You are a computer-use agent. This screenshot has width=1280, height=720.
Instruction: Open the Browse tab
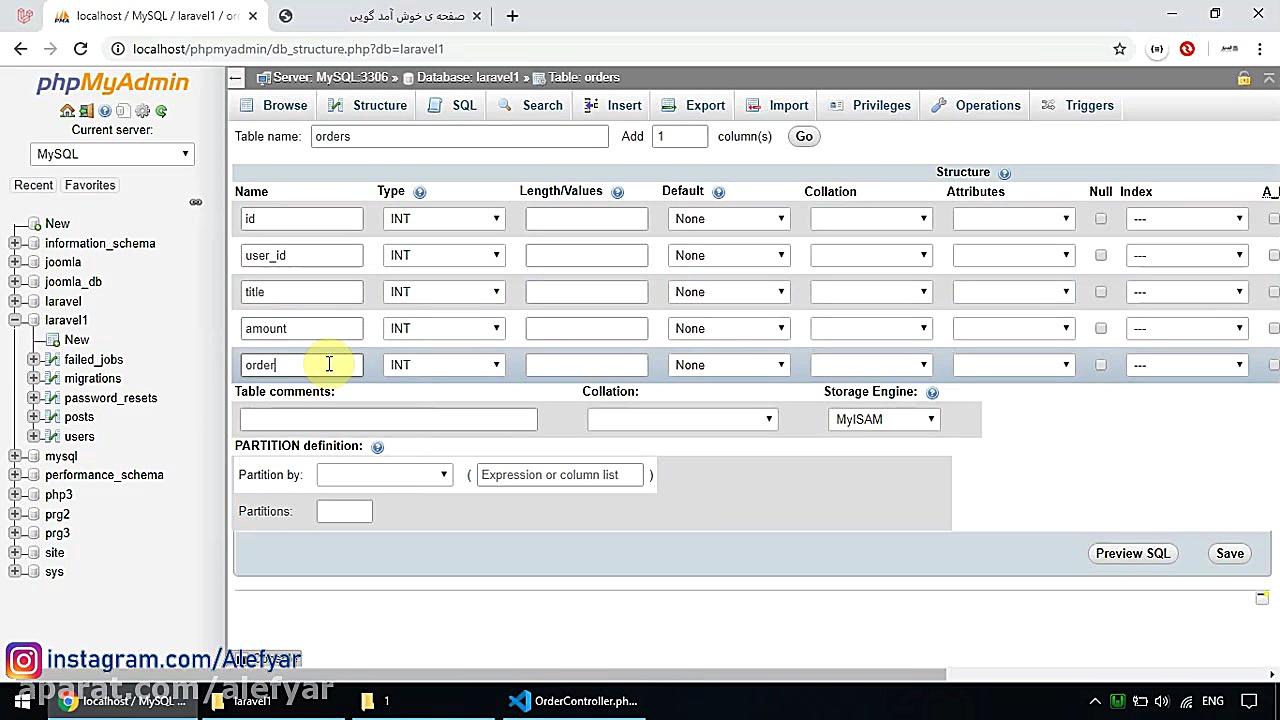click(x=274, y=105)
